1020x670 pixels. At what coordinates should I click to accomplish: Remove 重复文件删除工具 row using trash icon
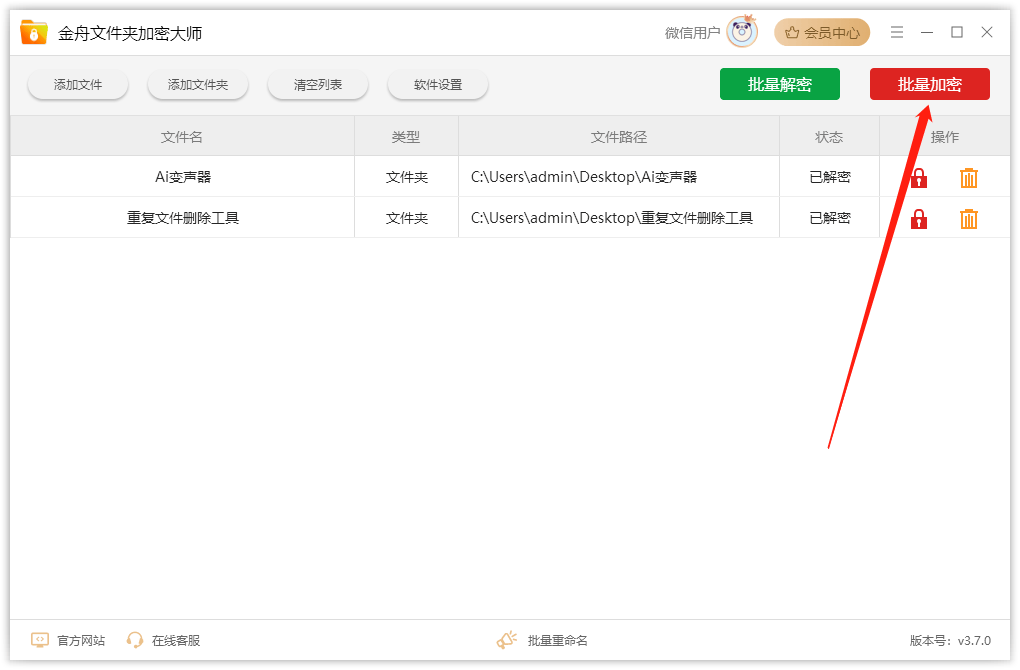click(x=969, y=219)
